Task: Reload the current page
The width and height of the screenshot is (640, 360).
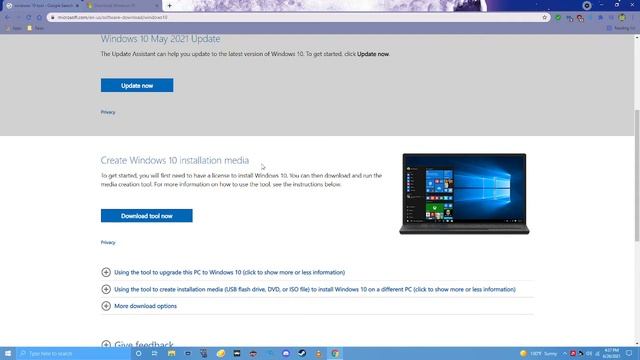Action: [x=29, y=18]
